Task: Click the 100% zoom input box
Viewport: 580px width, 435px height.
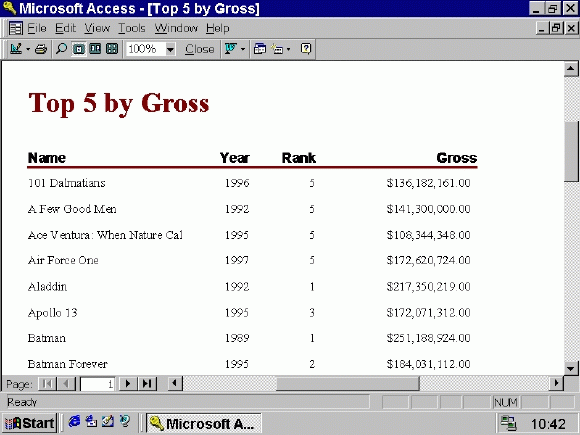Action: [x=145, y=49]
